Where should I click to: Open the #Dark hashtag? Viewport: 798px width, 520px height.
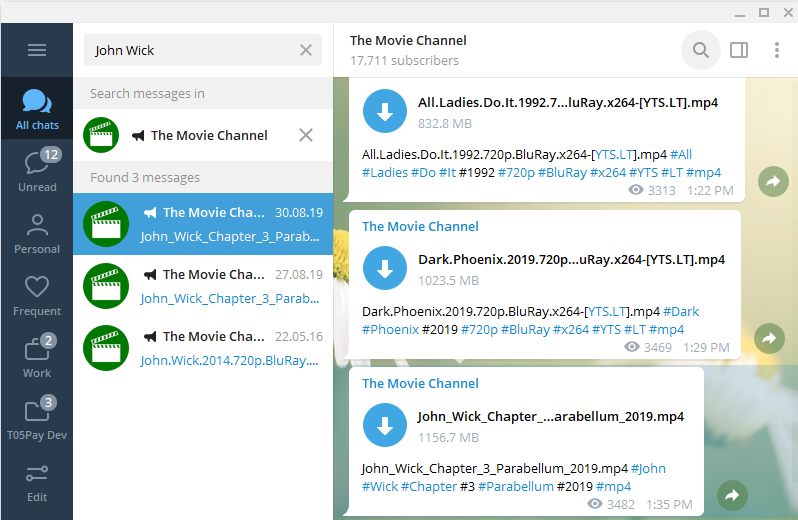coord(681,311)
